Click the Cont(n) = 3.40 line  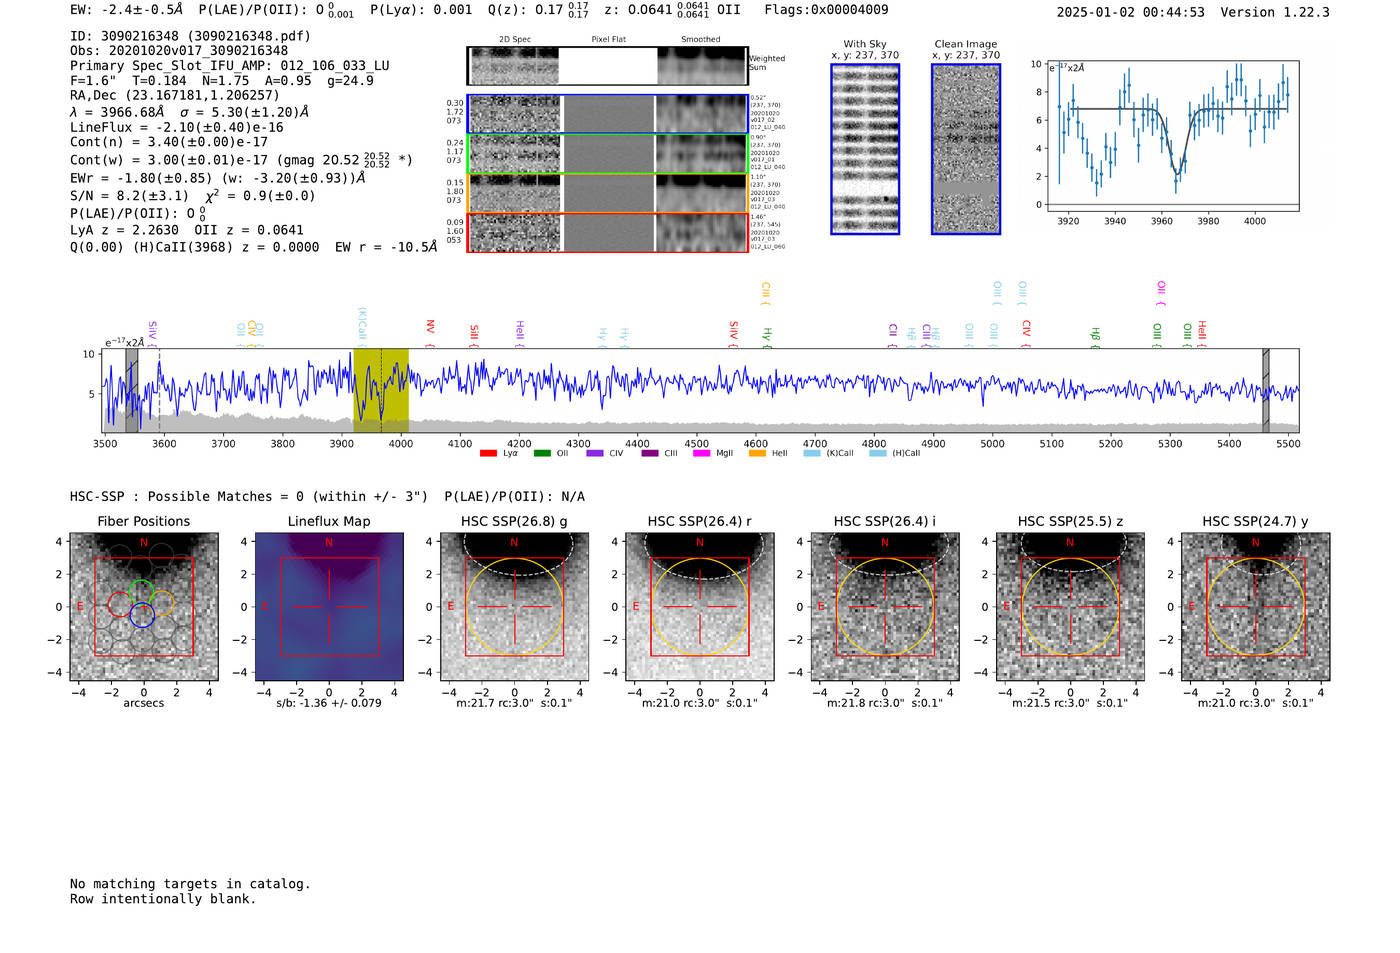(169, 142)
